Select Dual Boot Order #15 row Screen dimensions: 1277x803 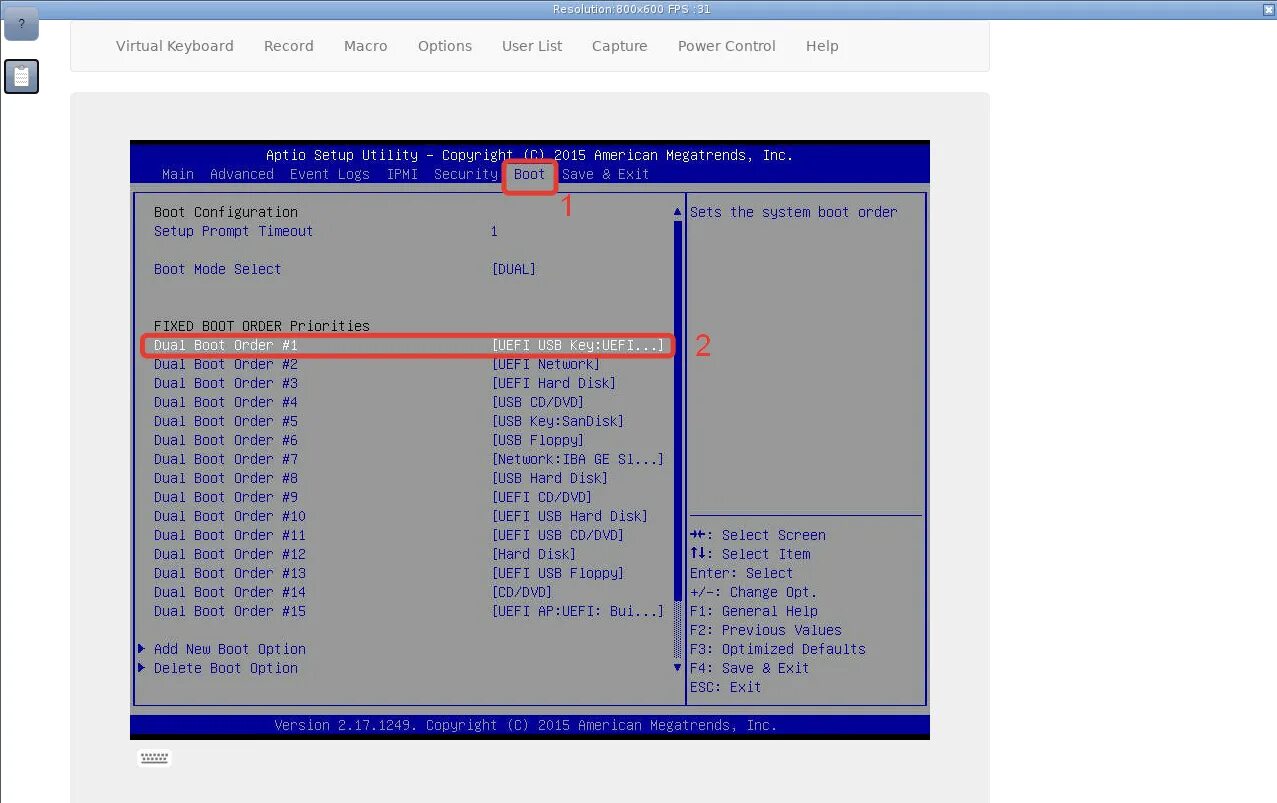click(408, 611)
